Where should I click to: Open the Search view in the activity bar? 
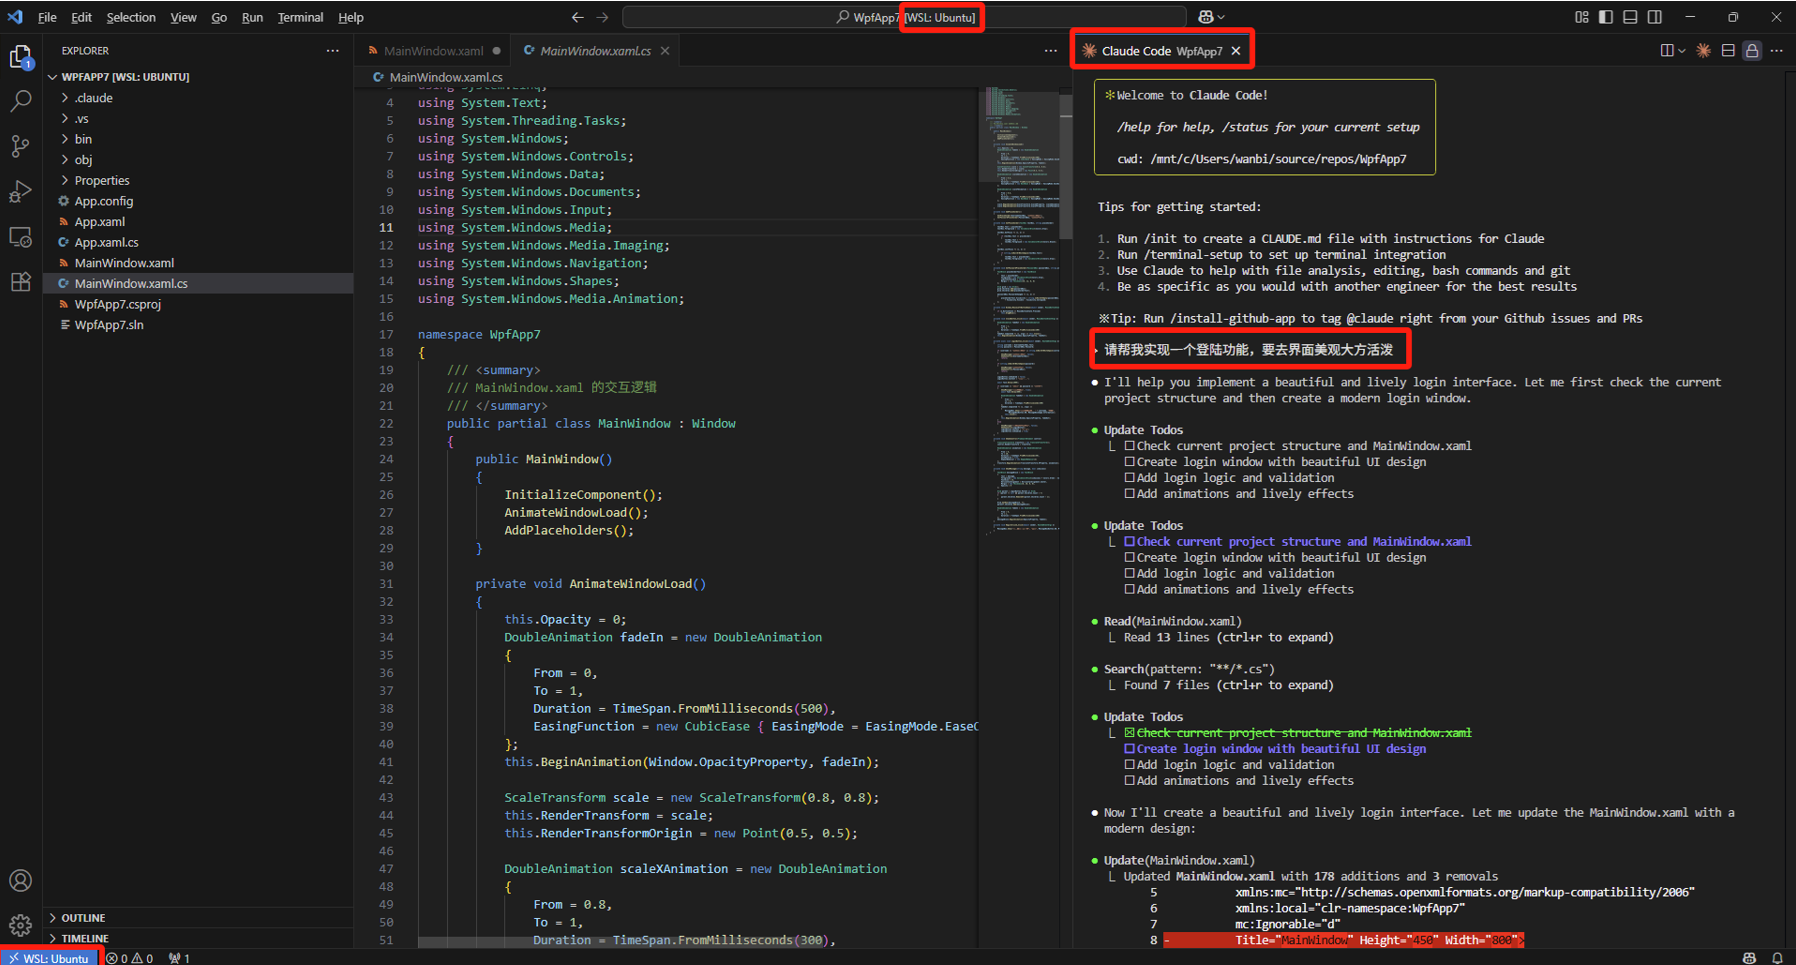pos(20,100)
